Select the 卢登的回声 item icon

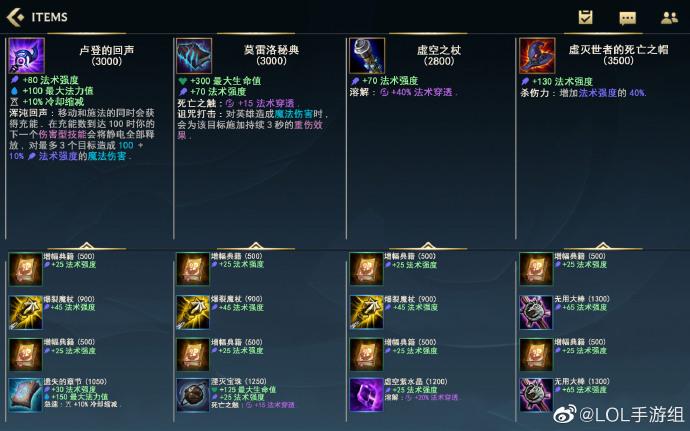click(x=26, y=56)
